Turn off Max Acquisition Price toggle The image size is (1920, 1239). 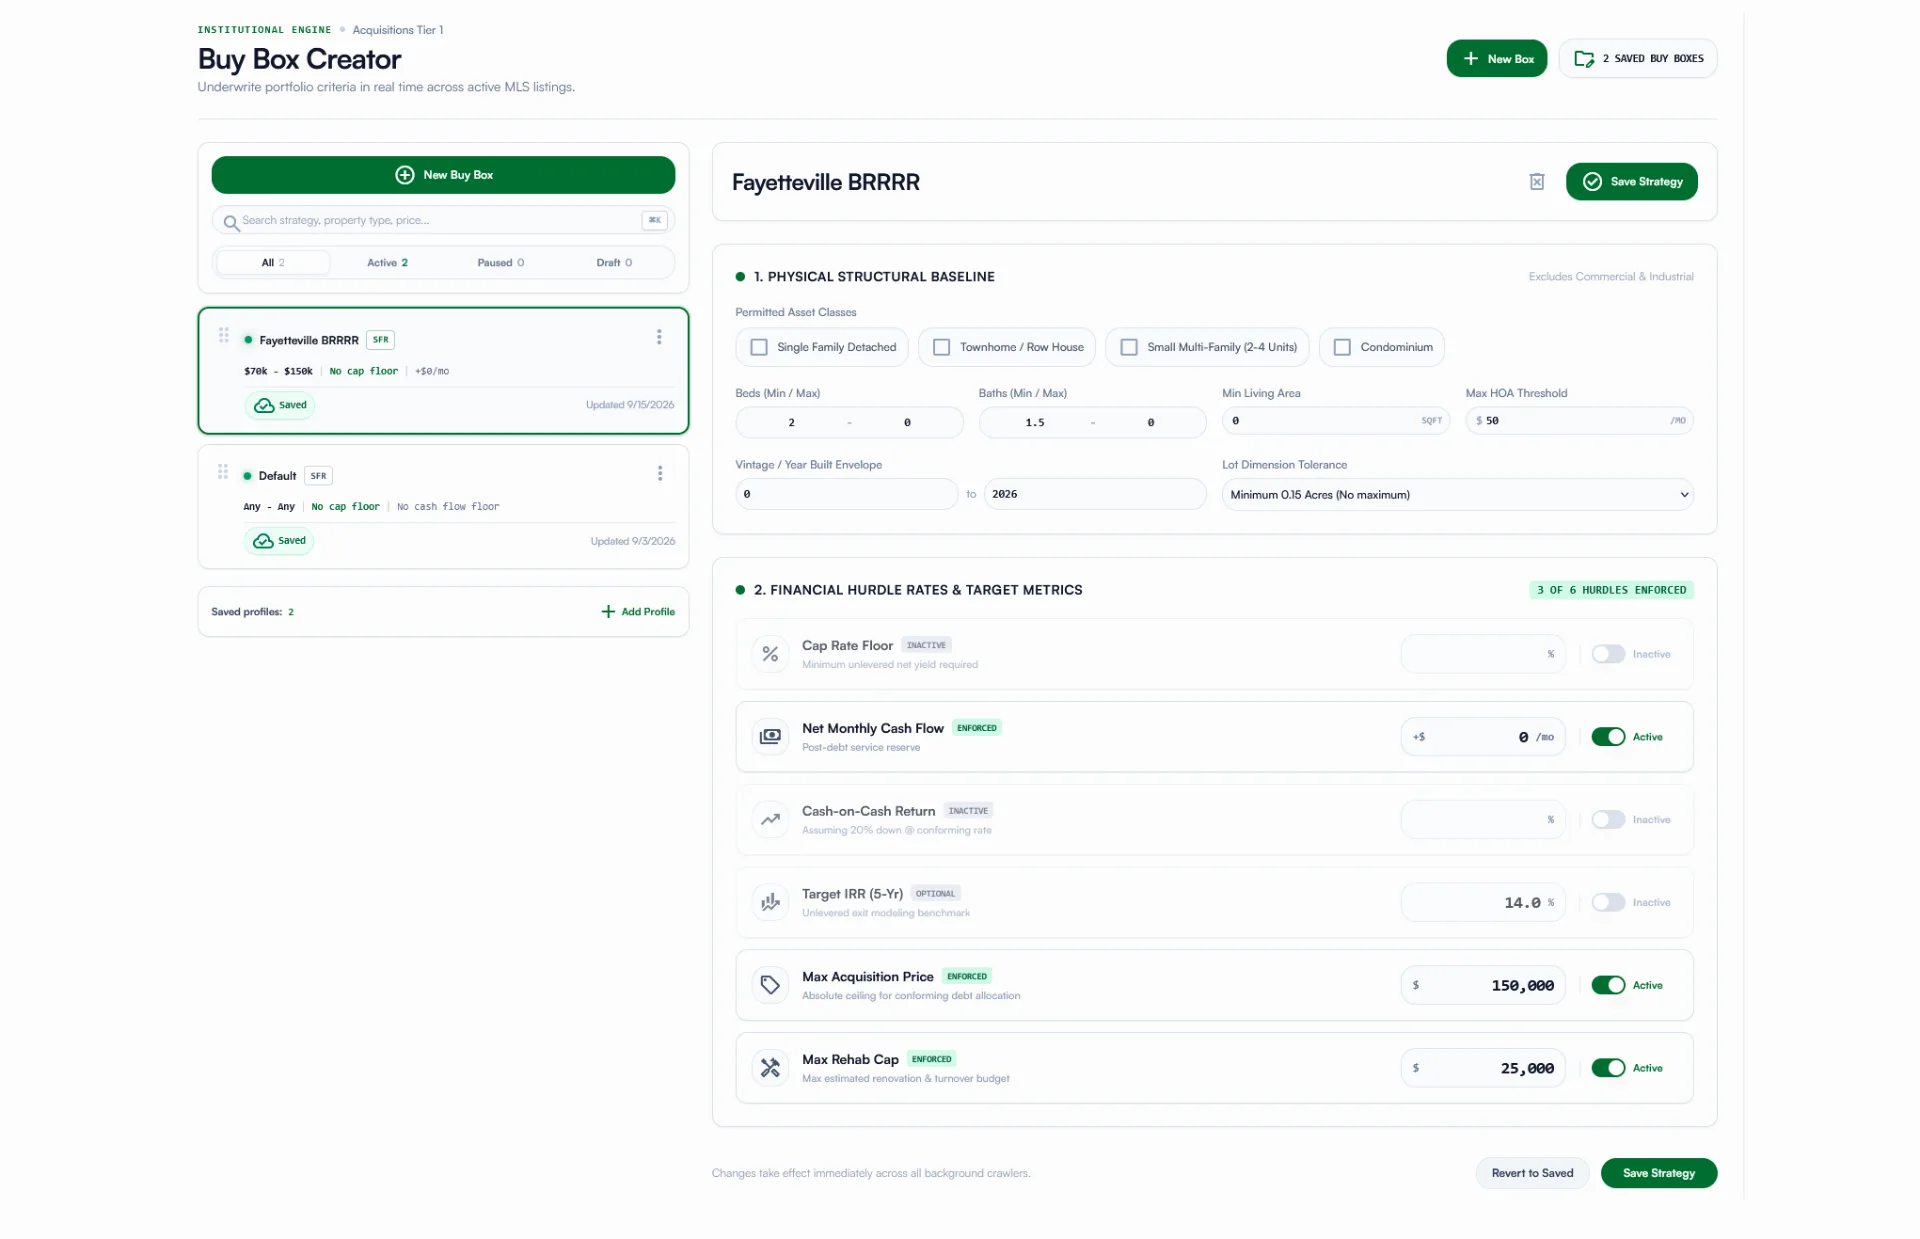(x=1608, y=985)
